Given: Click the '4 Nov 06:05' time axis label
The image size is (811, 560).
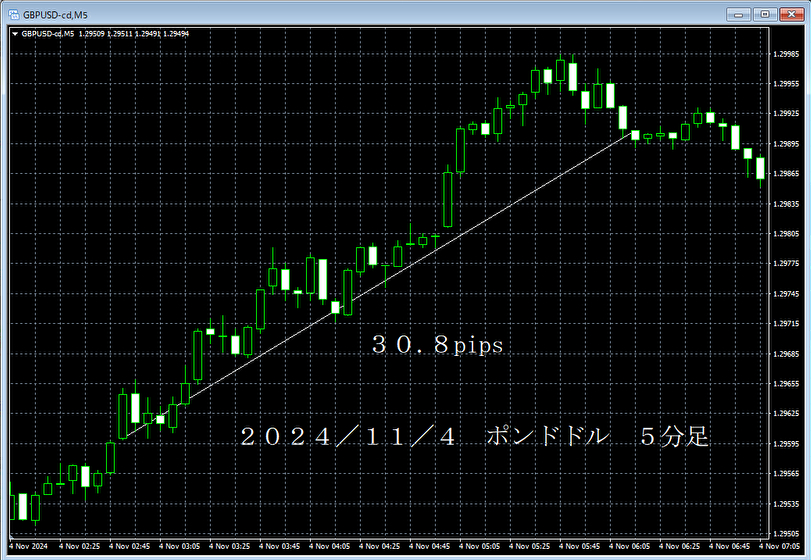Looking at the screenshot, I should point(629,546).
